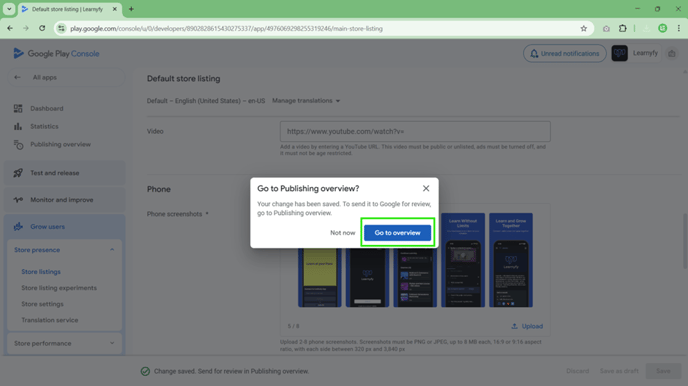The height and width of the screenshot is (386, 688).
Task: Click the page vertical scrollbar
Action: 684,240
